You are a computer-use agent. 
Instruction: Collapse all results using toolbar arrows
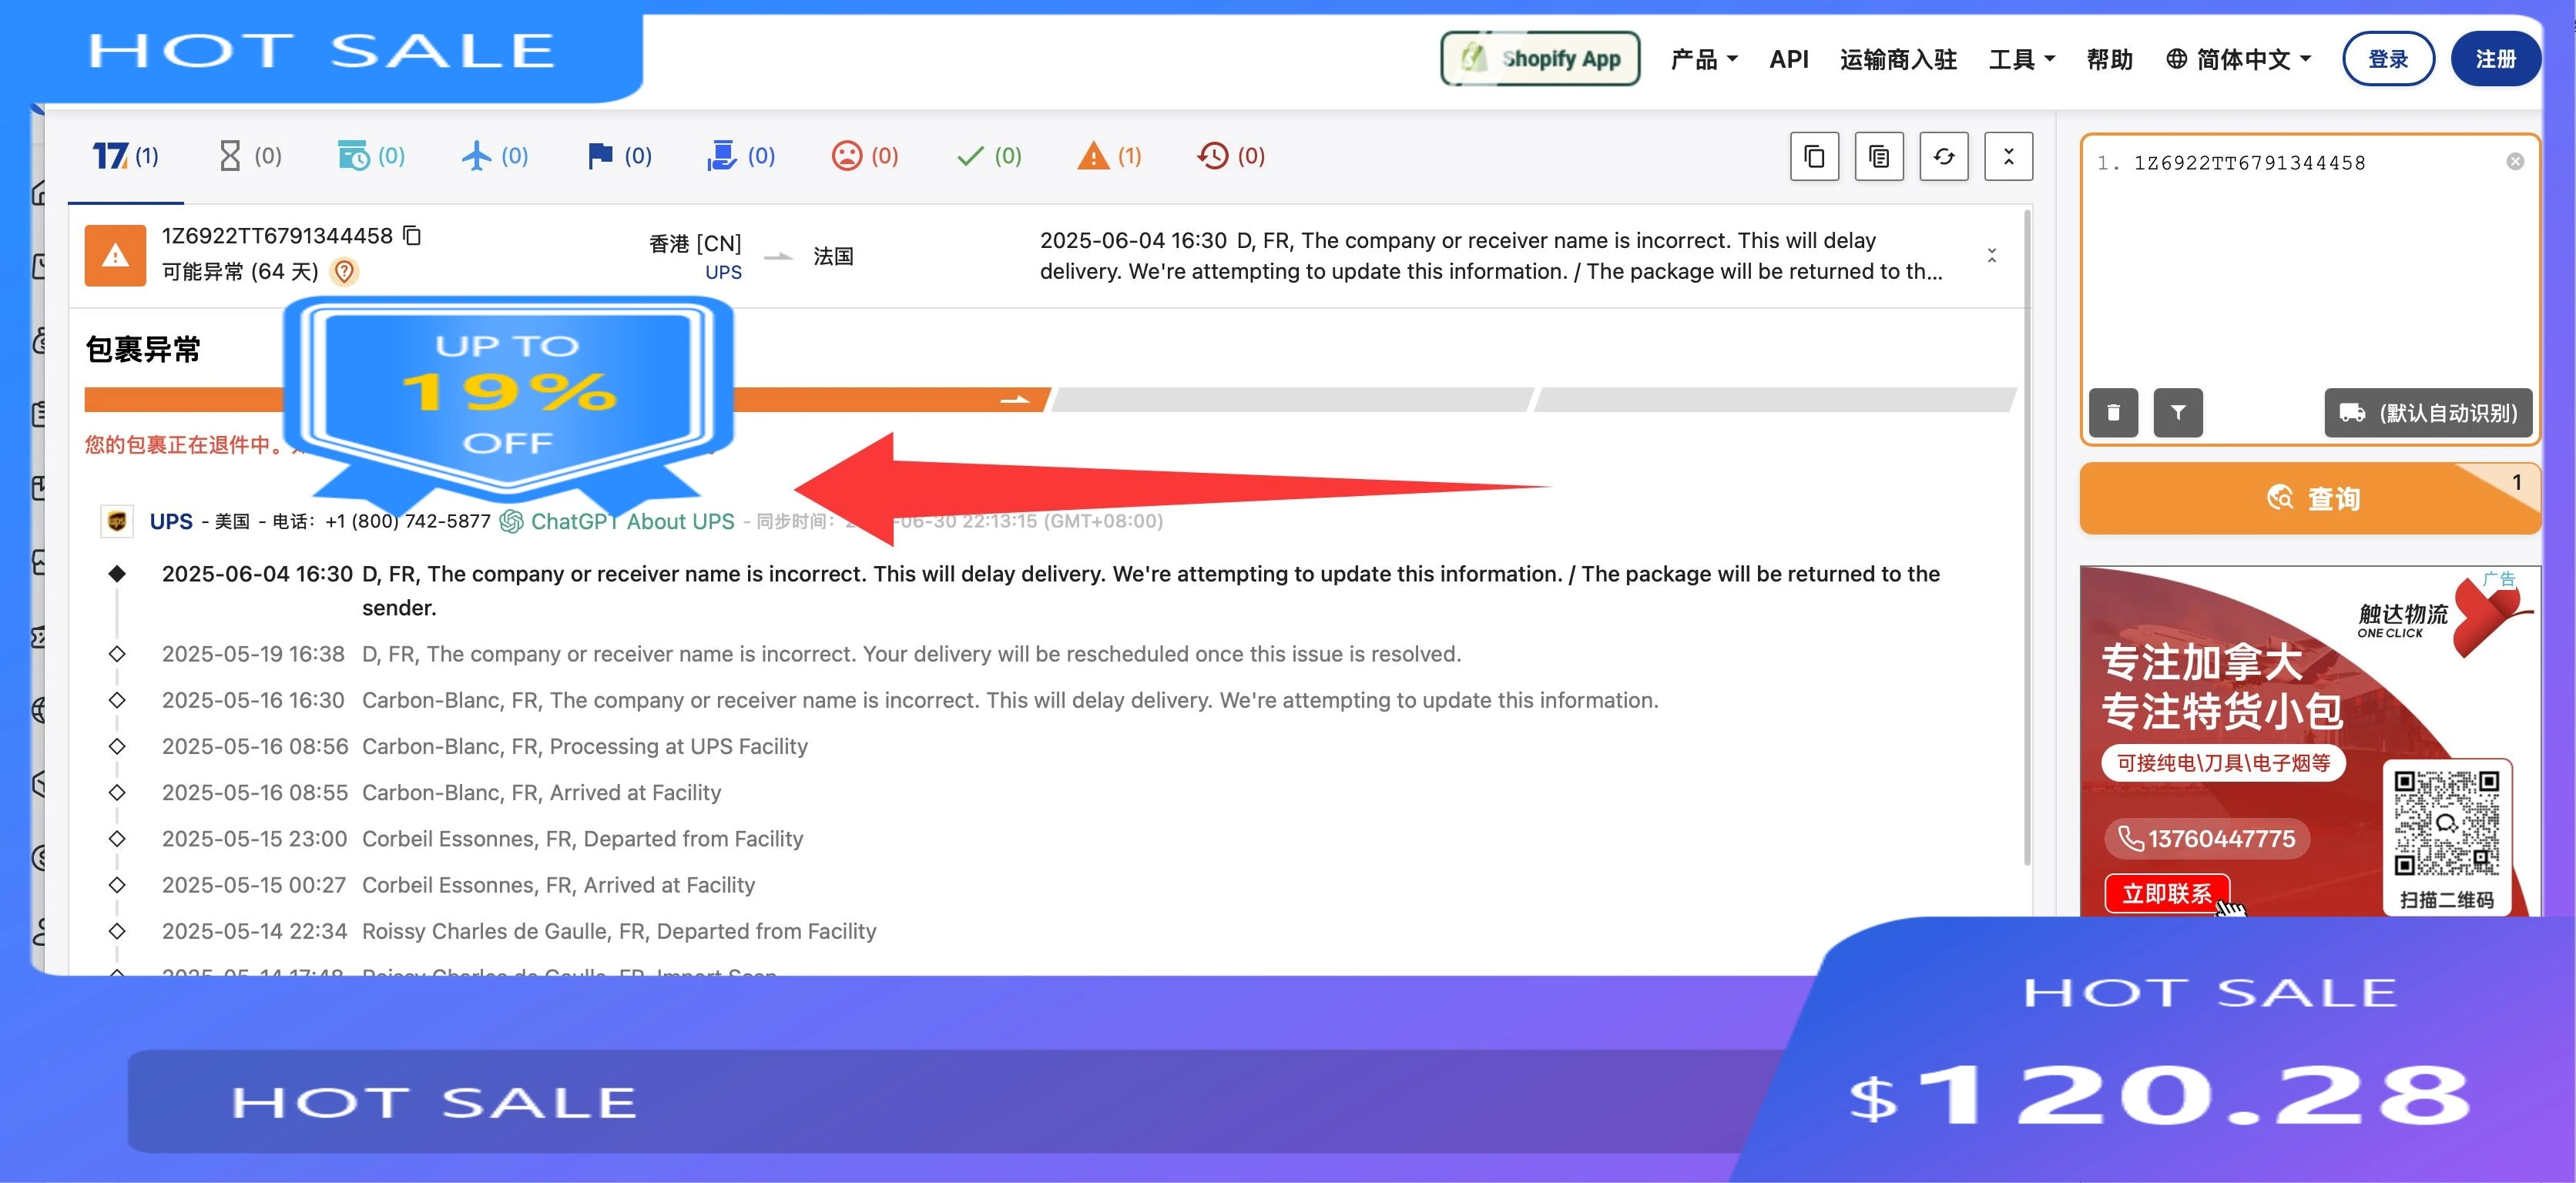coord(2008,157)
